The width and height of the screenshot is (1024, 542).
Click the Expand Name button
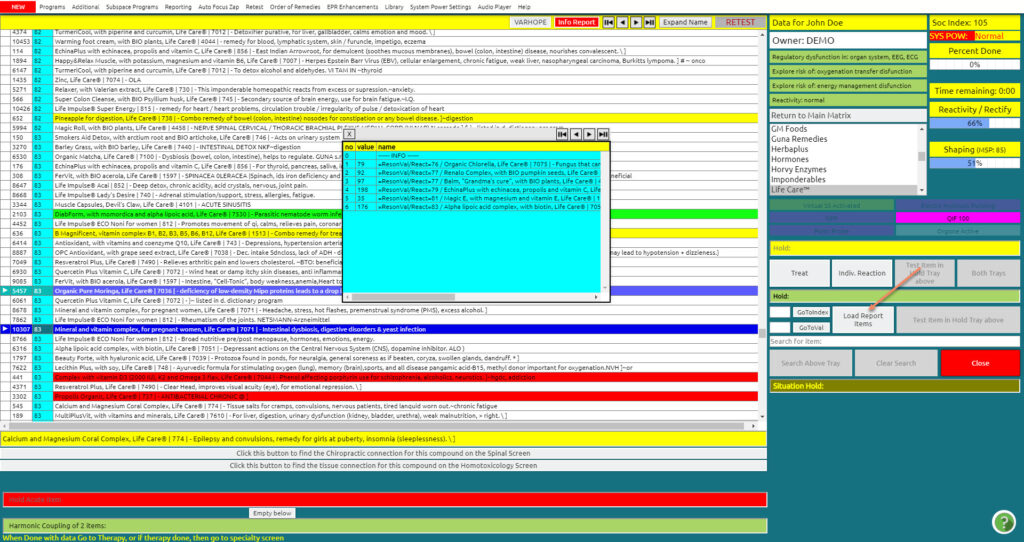(685, 21)
